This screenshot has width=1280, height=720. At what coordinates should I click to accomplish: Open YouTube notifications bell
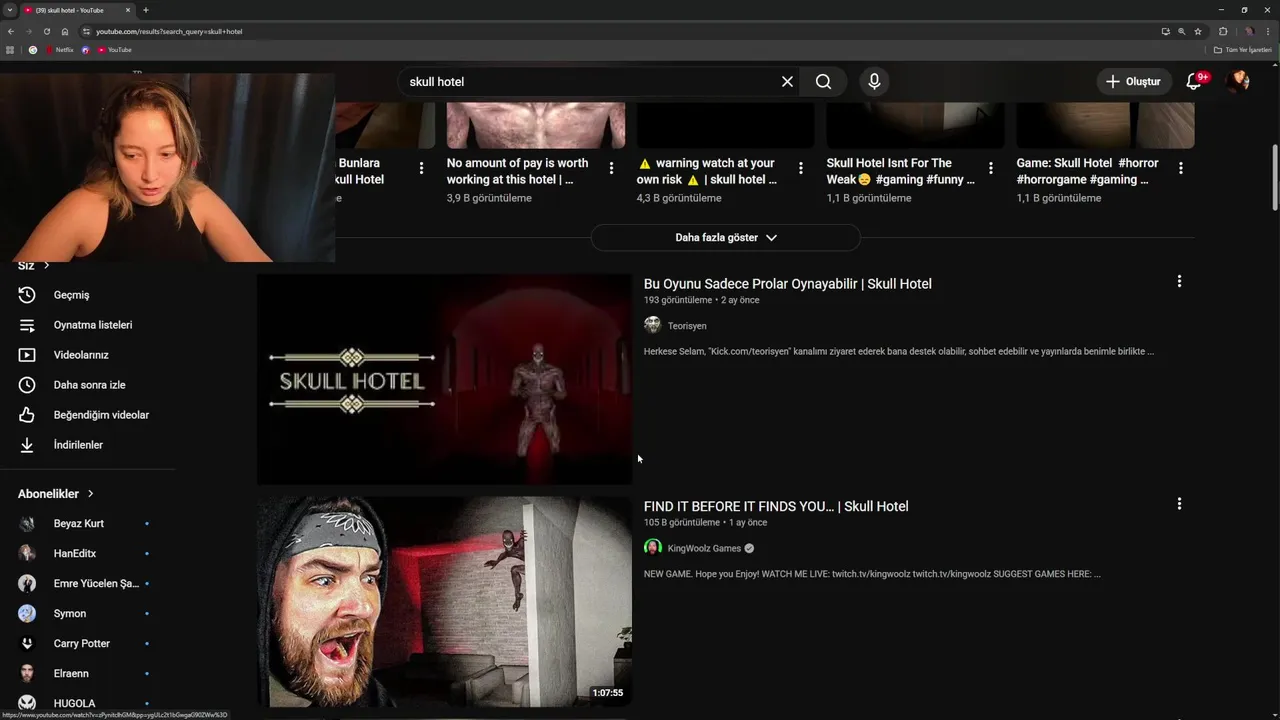(1194, 82)
